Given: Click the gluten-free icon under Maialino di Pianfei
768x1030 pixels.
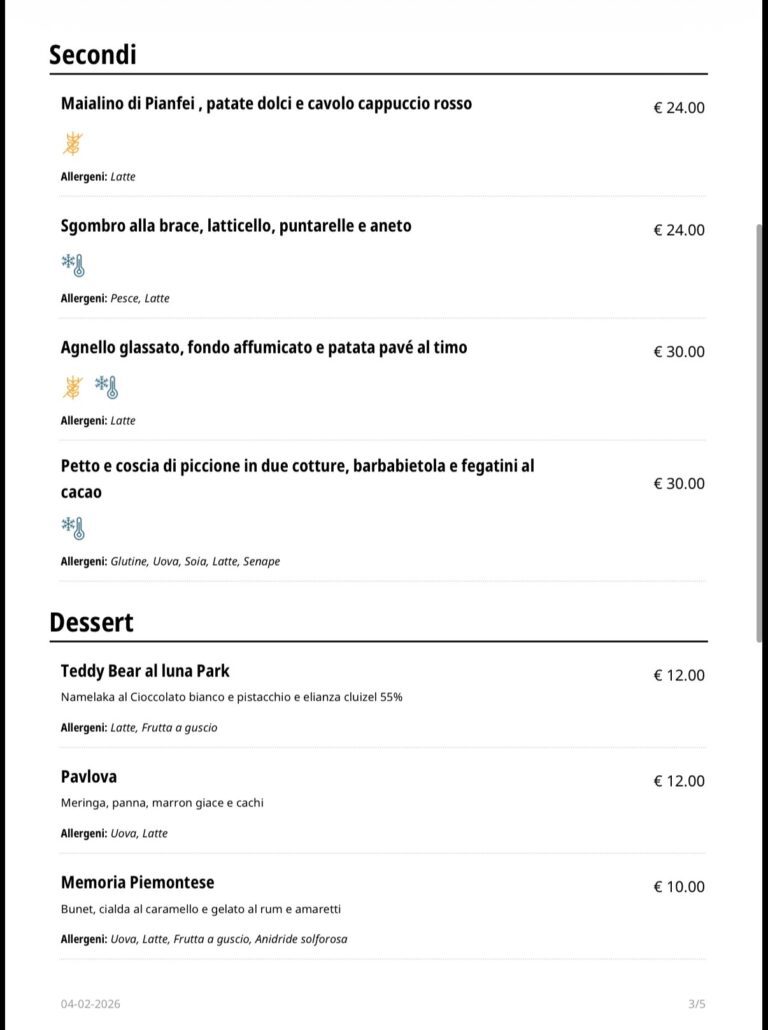Looking at the screenshot, I should pos(73,144).
